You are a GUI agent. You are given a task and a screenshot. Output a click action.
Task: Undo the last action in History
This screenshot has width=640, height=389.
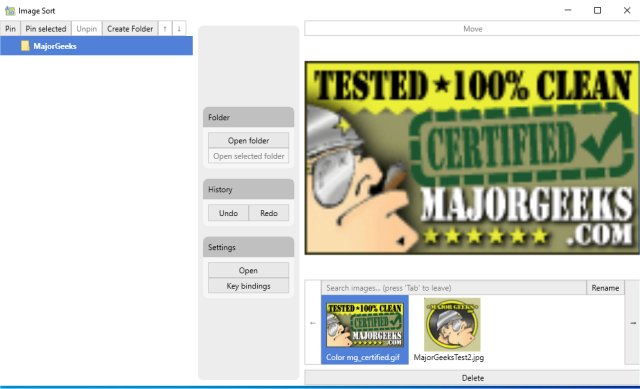228,213
